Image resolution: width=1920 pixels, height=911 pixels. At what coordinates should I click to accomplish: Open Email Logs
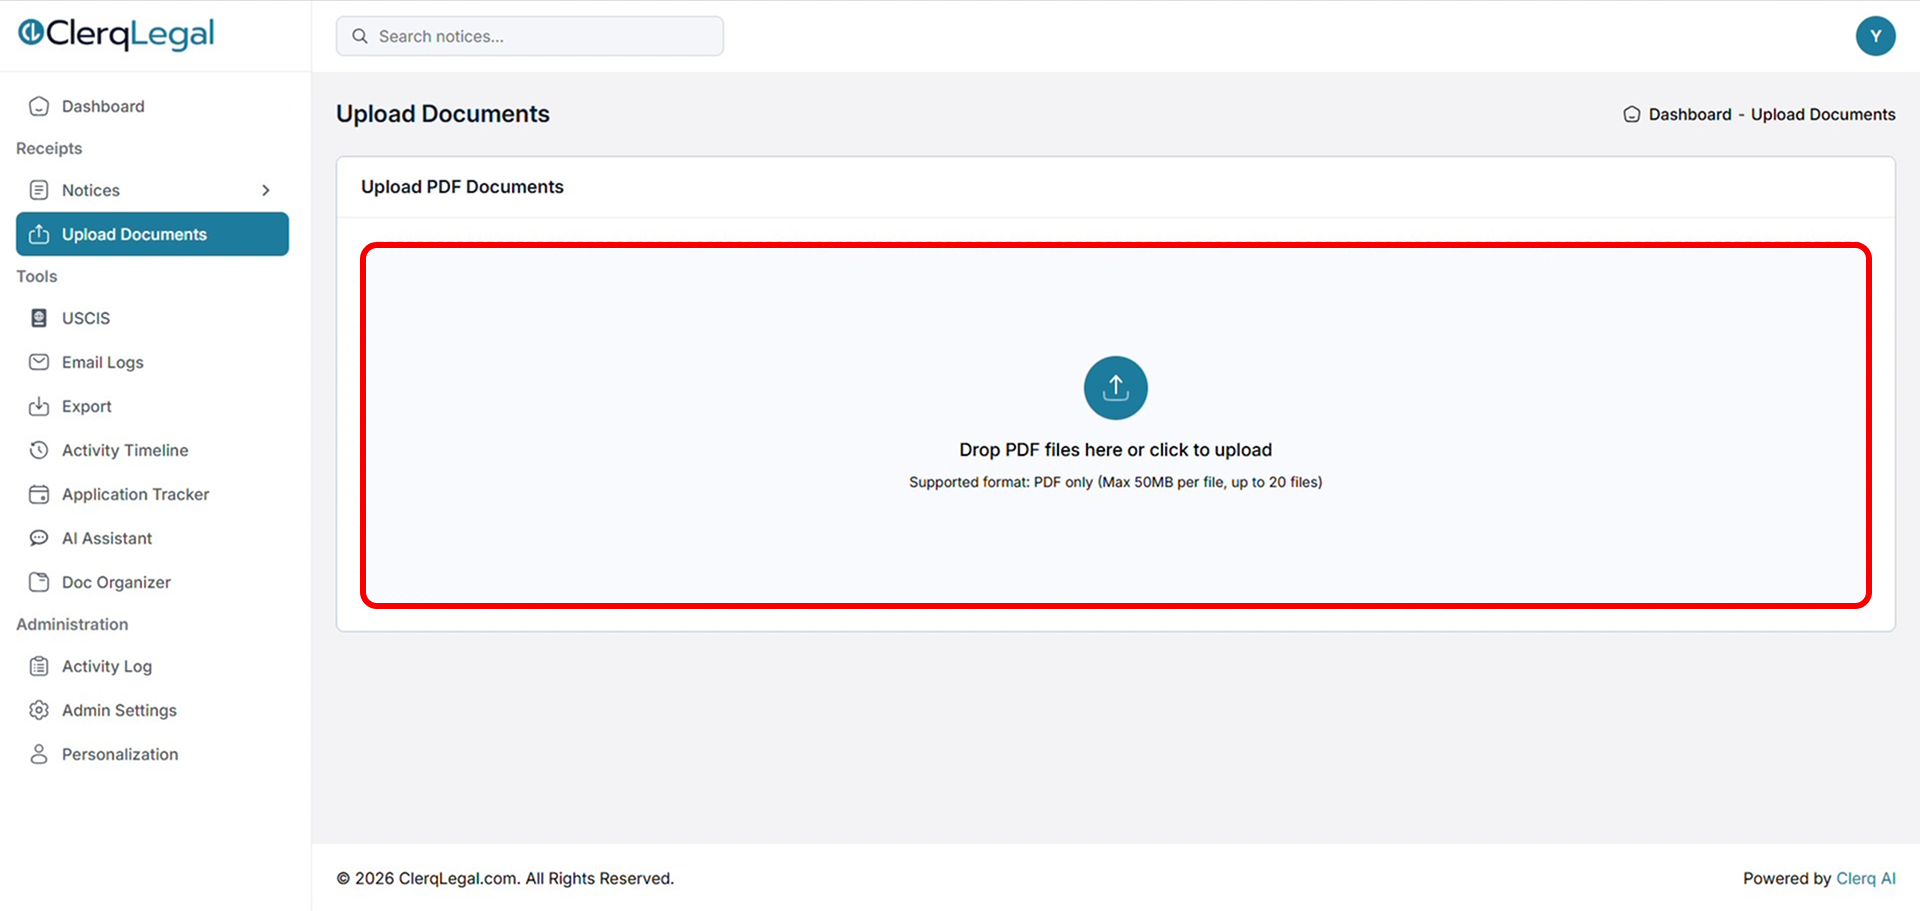click(152, 362)
